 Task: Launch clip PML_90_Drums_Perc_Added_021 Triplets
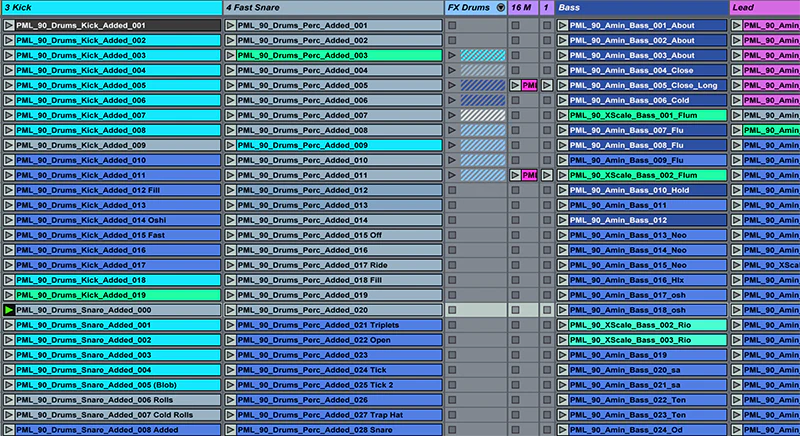(x=231, y=325)
